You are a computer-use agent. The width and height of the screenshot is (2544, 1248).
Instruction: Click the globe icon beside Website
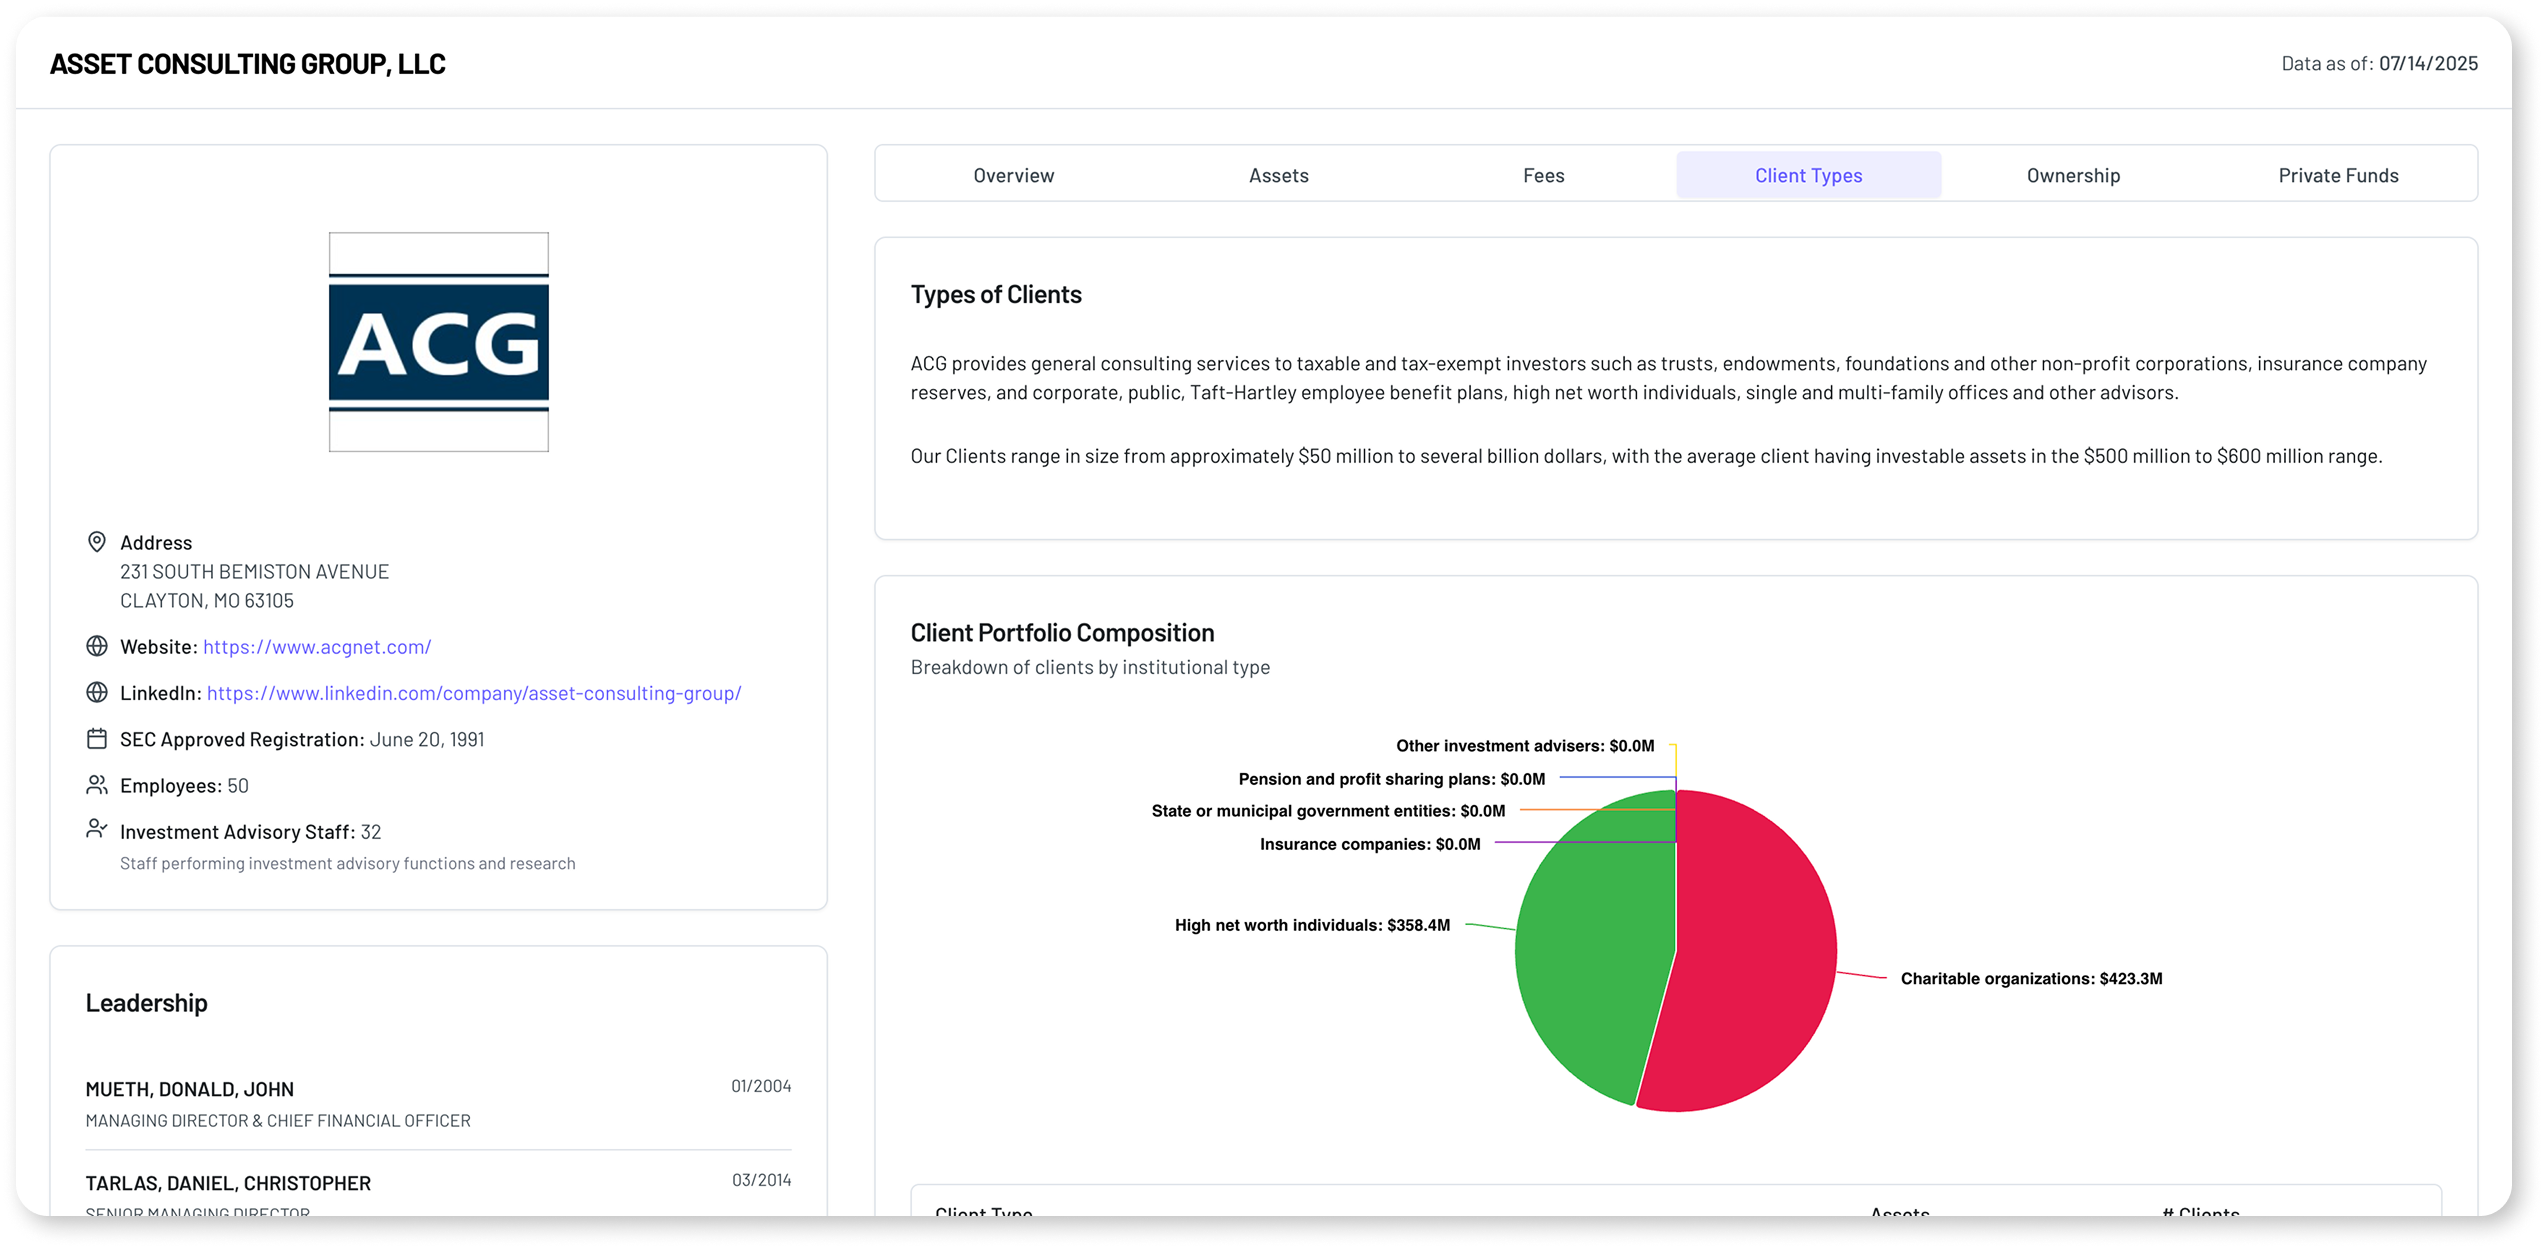click(96, 646)
